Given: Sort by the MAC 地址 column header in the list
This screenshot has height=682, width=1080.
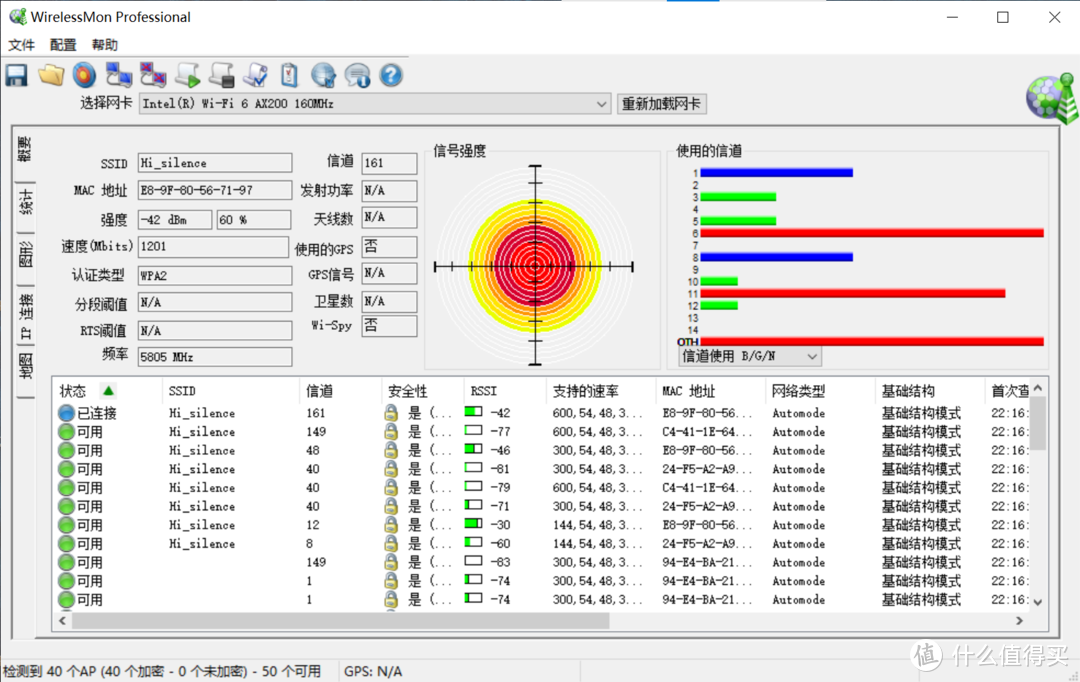Looking at the screenshot, I should (711, 391).
